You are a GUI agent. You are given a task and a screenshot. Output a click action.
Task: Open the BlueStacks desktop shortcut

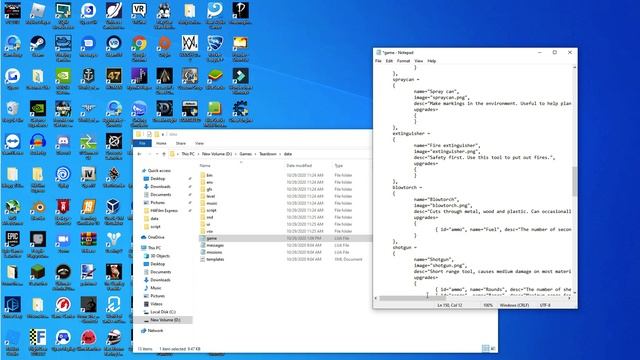tap(215, 79)
